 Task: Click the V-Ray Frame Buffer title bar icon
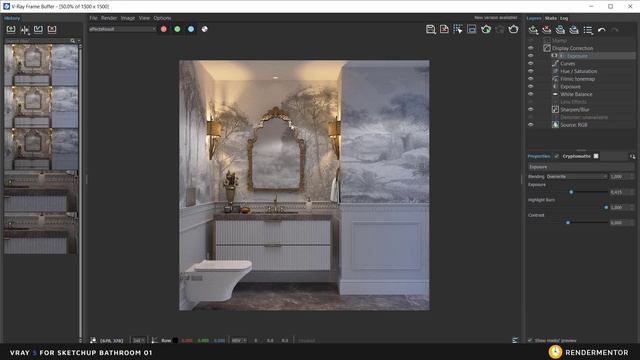click(6, 7)
